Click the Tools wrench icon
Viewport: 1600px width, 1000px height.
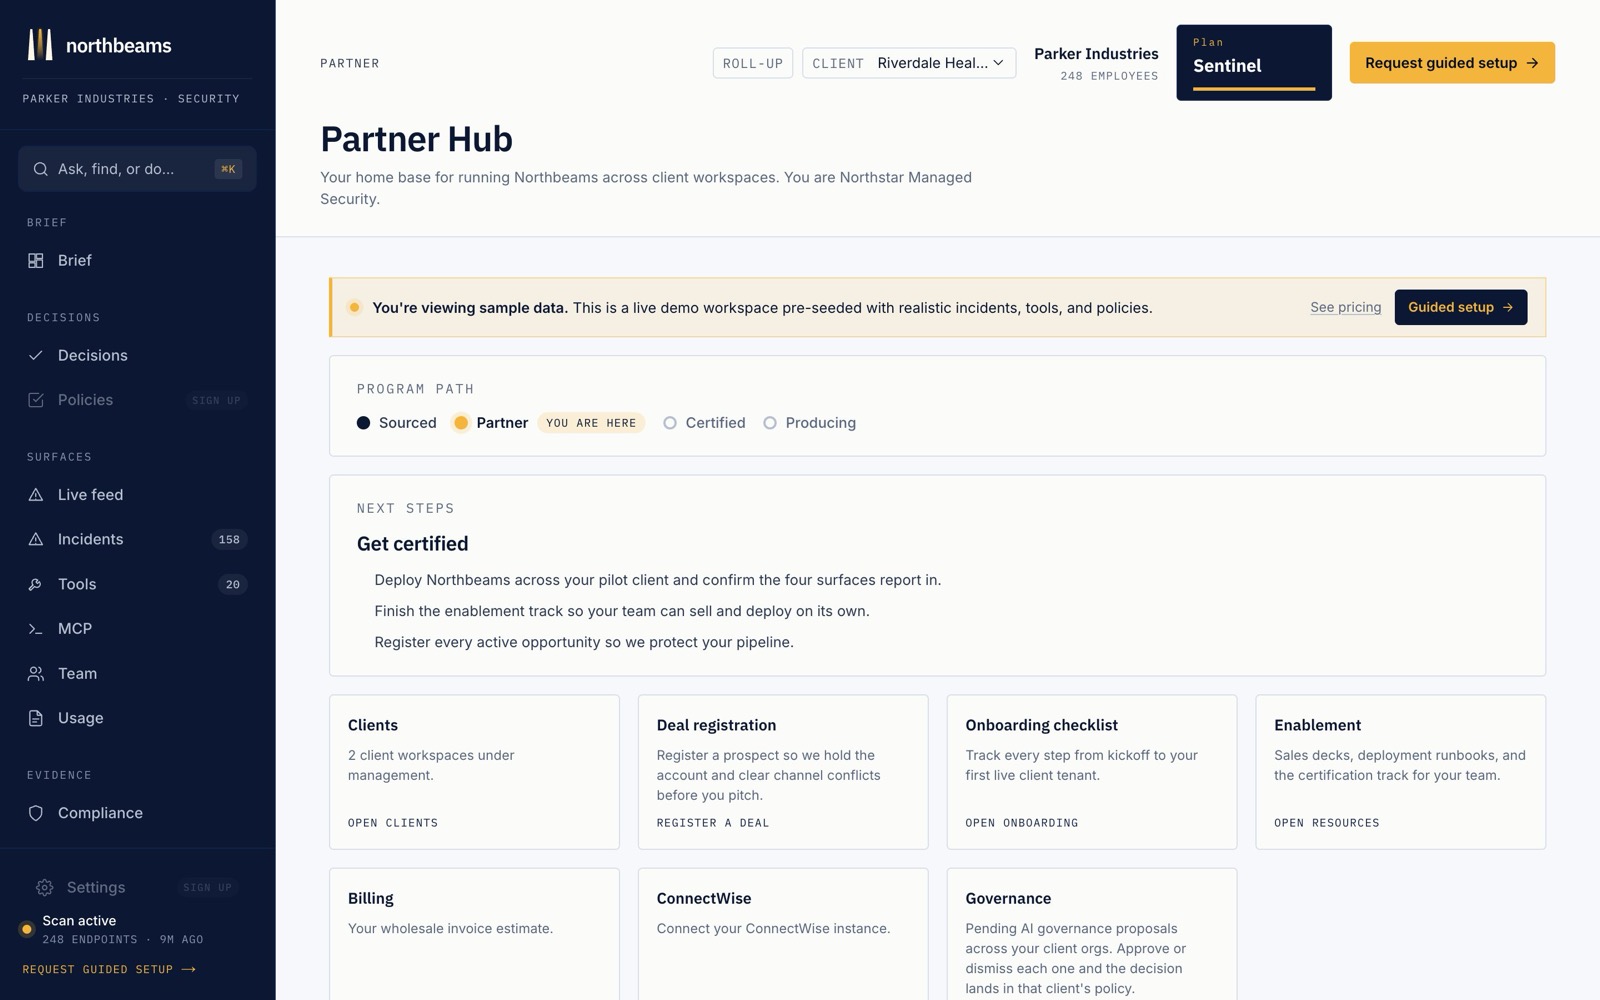pyautogui.click(x=36, y=584)
